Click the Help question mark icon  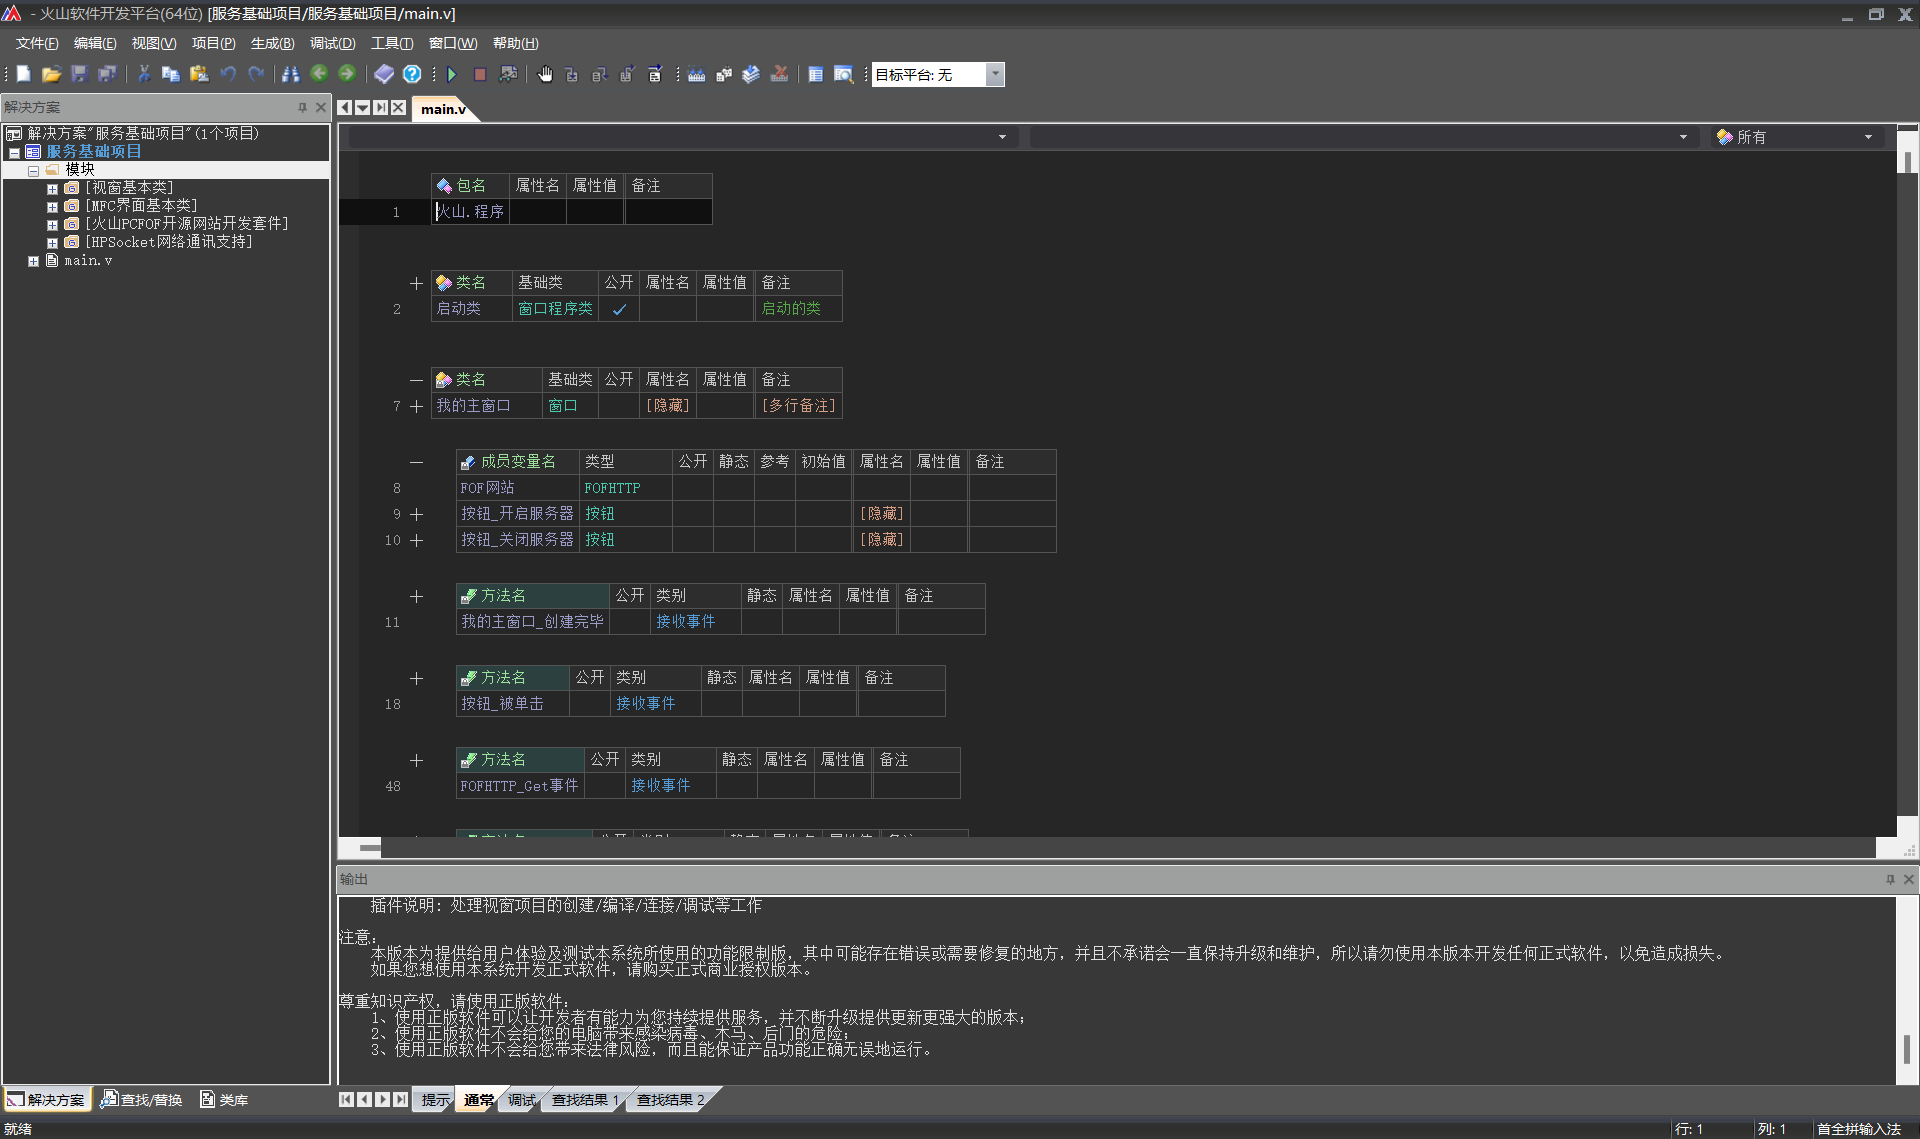(x=412, y=74)
